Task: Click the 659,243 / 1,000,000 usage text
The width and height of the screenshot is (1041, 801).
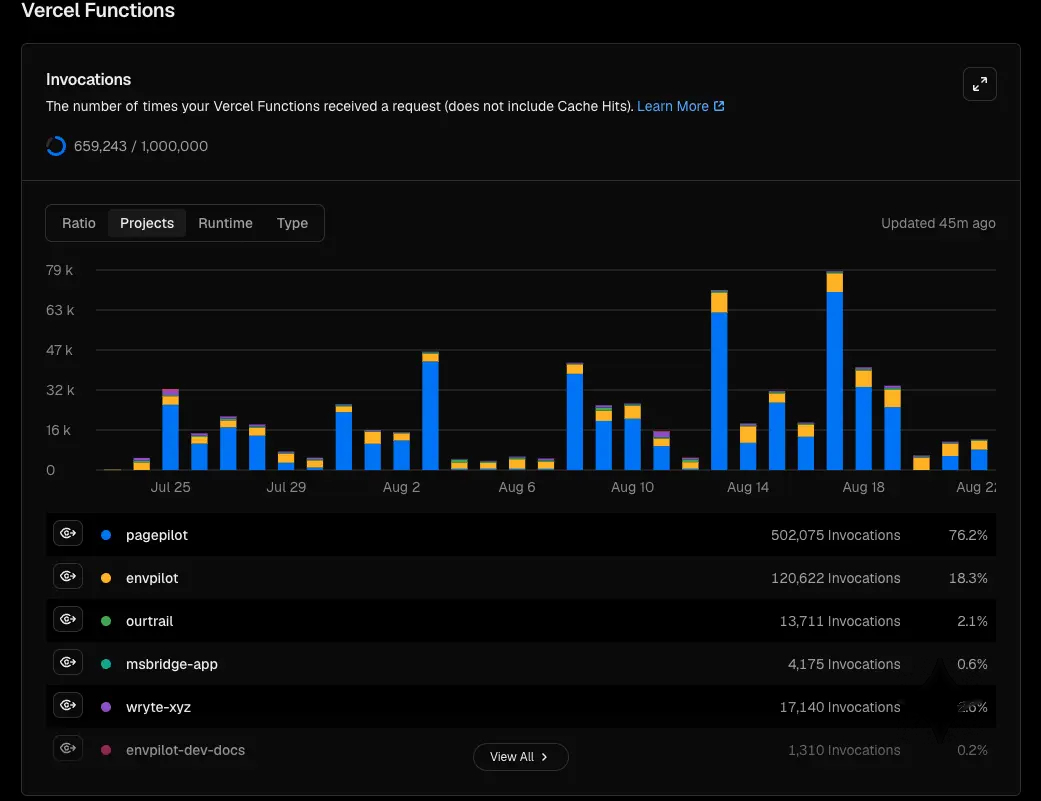Action: pyautogui.click(x=141, y=146)
